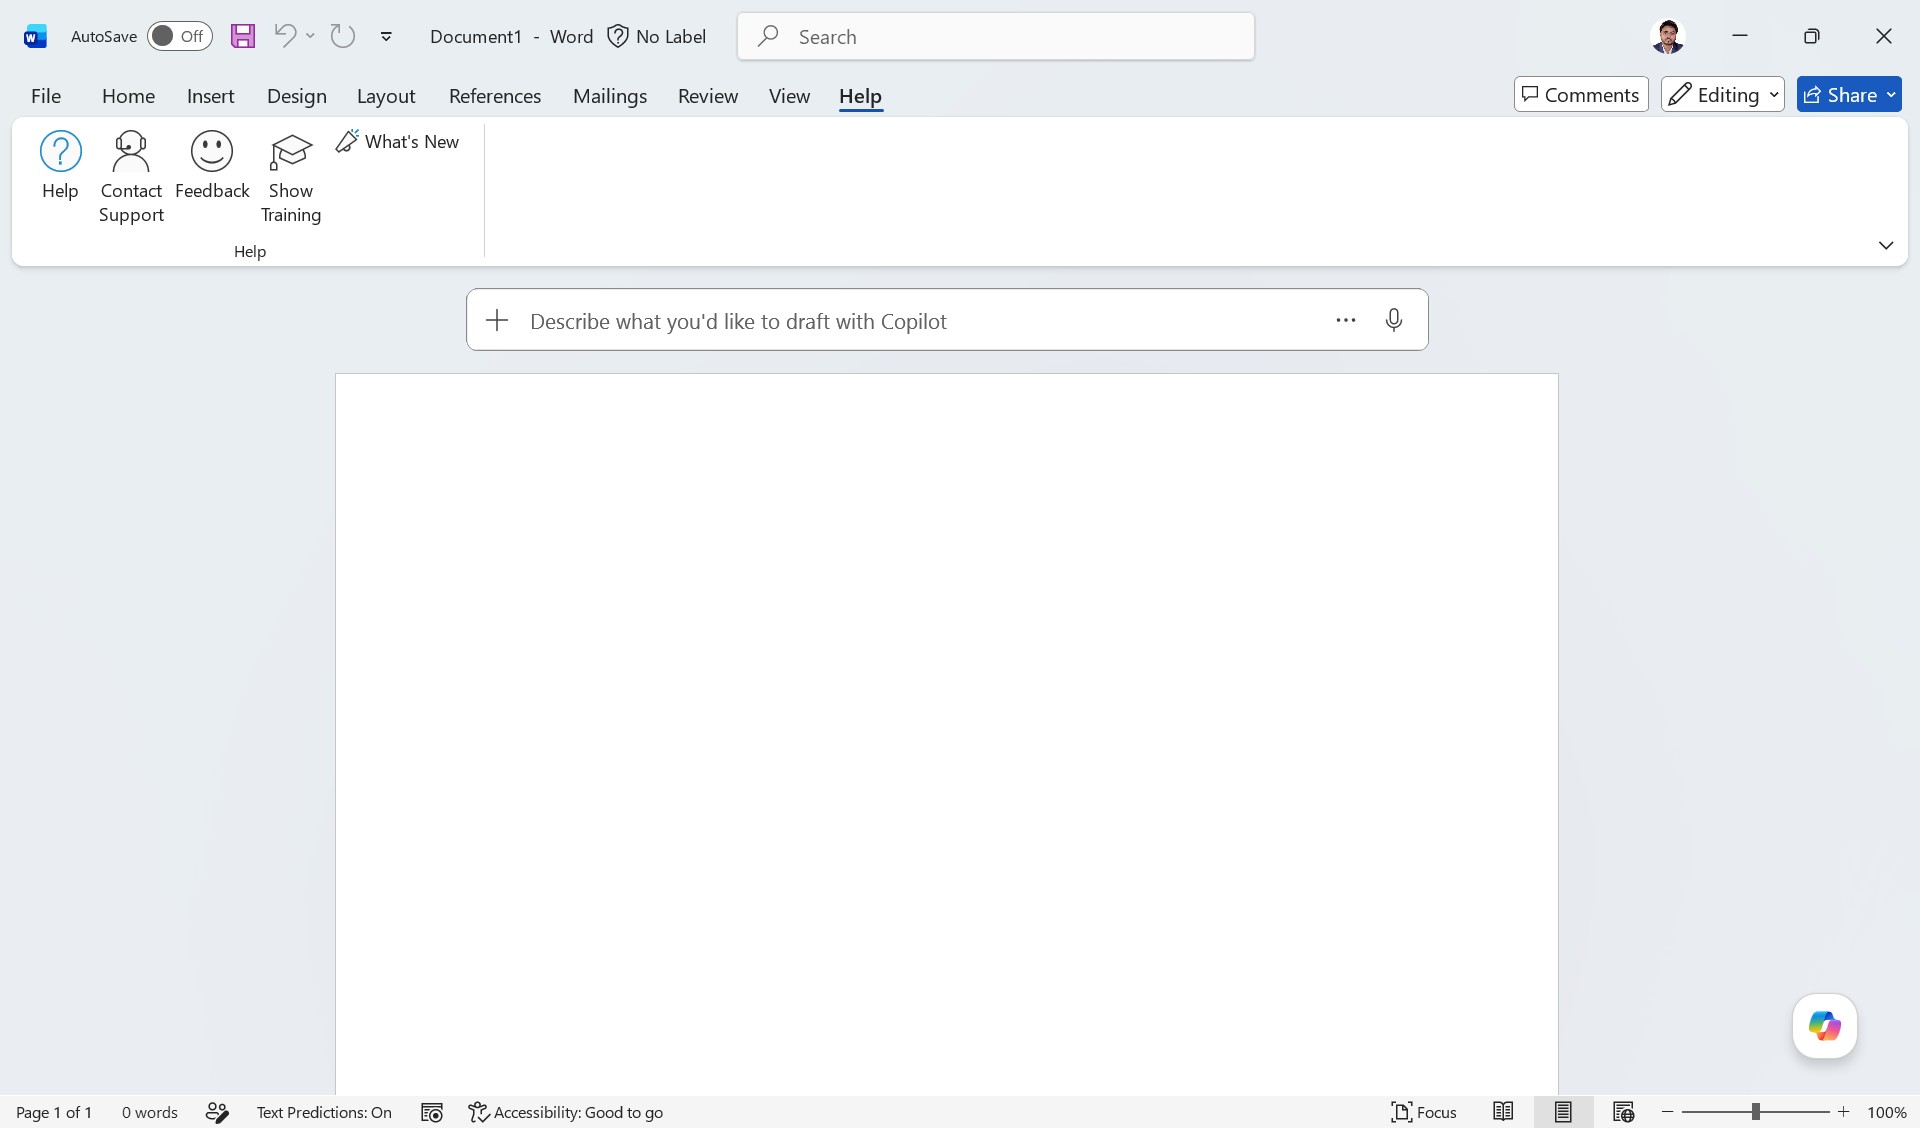Save the document with the Save icon

(x=243, y=36)
